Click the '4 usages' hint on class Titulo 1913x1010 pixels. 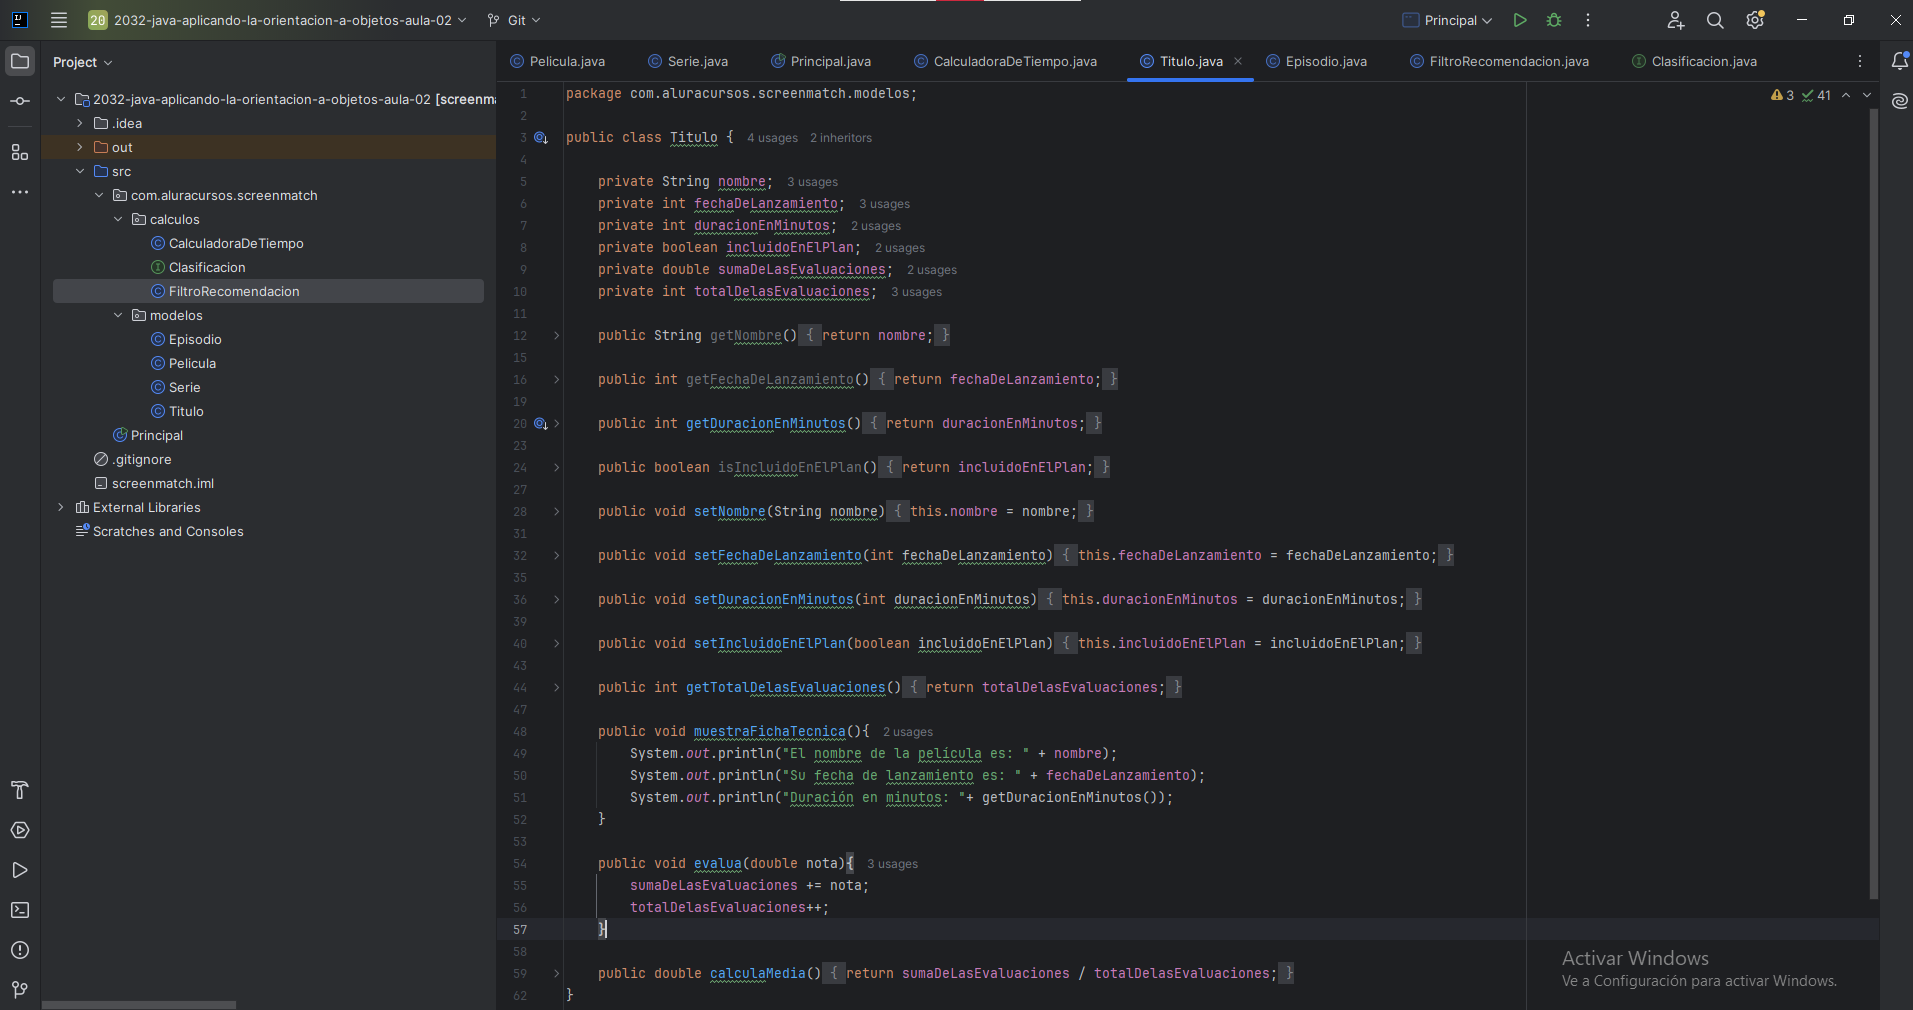pyautogui.click(x=772, y=138)
